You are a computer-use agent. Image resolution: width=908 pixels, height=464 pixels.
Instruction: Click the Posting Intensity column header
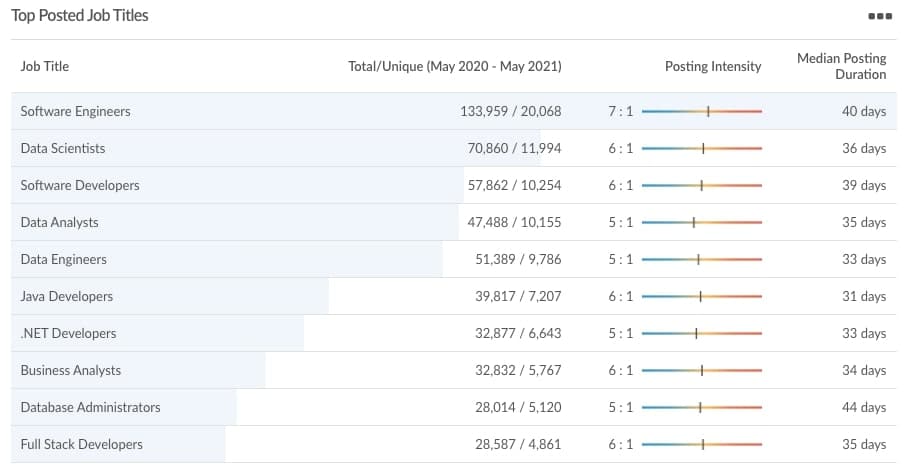coord(713,67)
